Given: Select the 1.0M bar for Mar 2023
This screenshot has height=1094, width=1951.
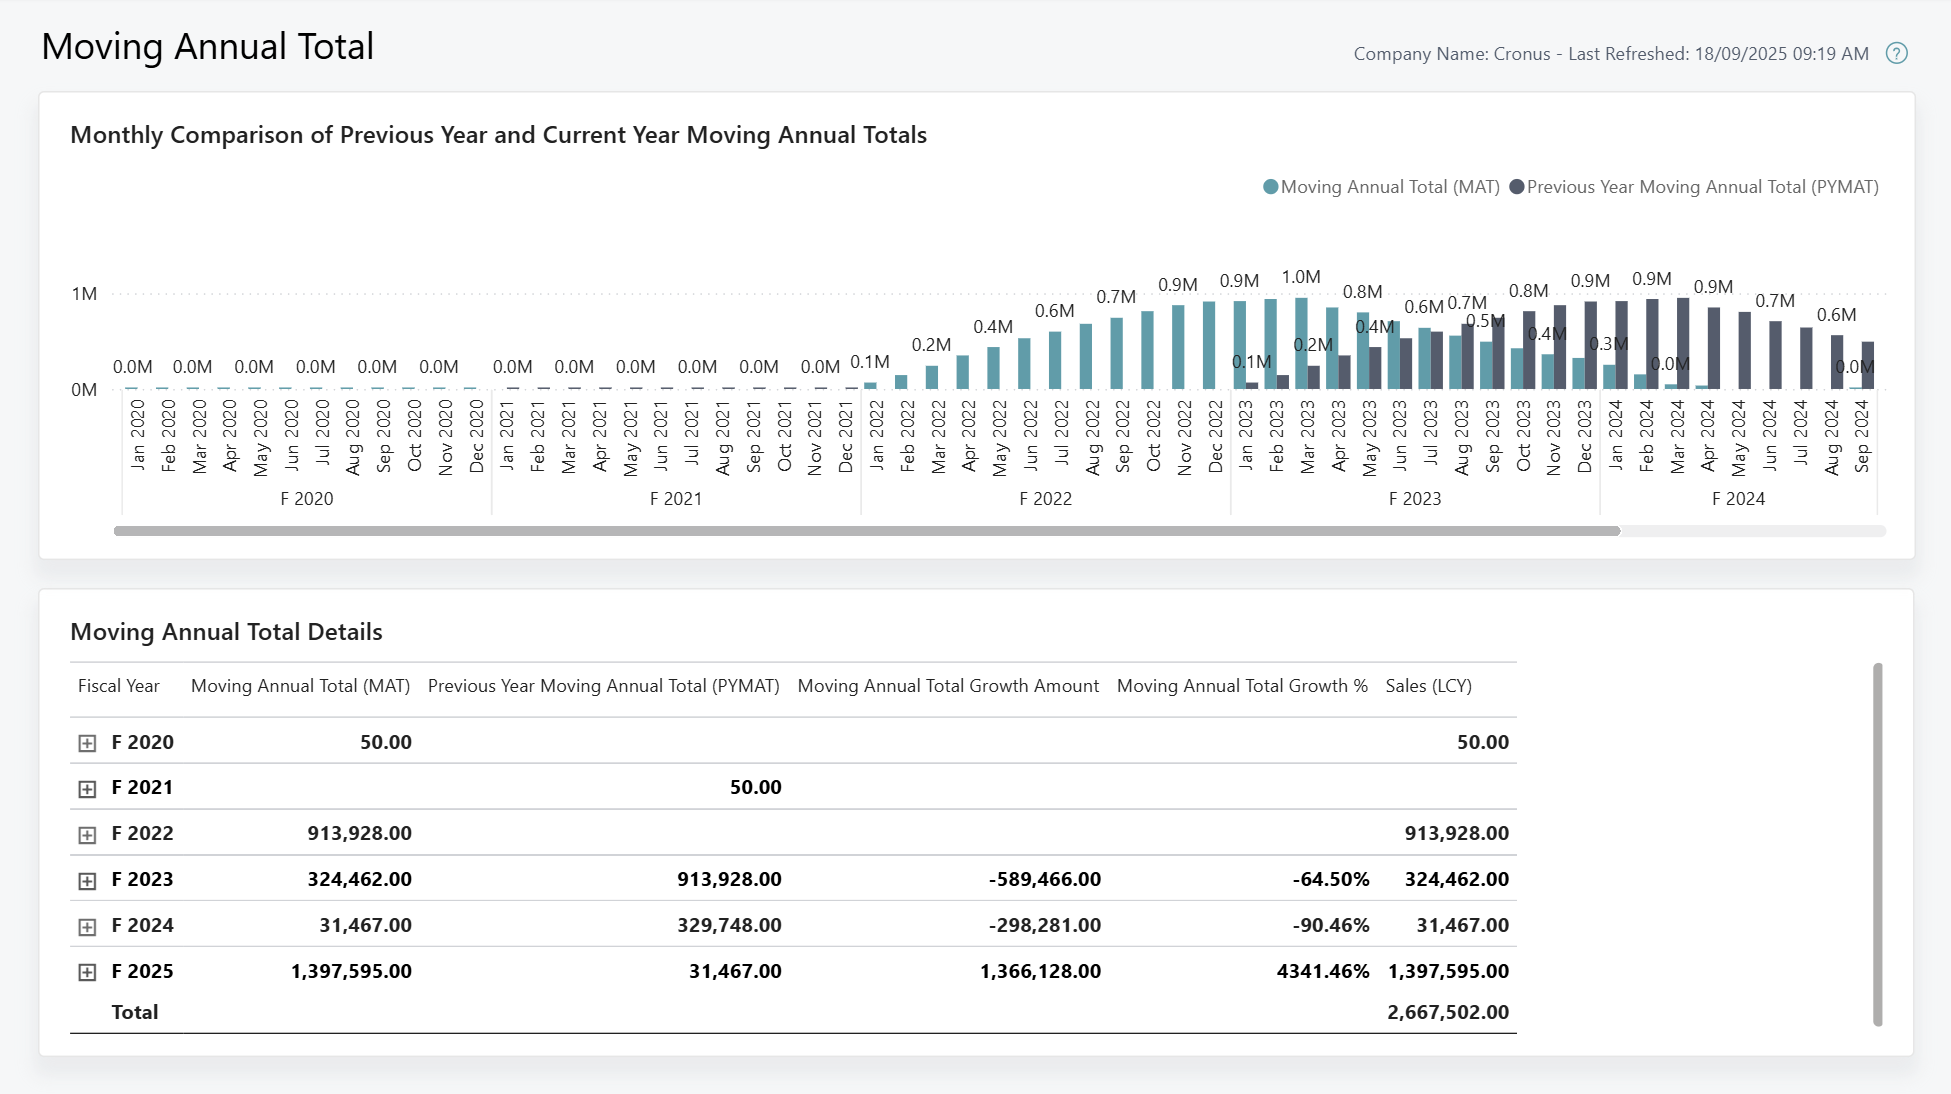Looking at the screenshot, I should (x=1300, y=340).
